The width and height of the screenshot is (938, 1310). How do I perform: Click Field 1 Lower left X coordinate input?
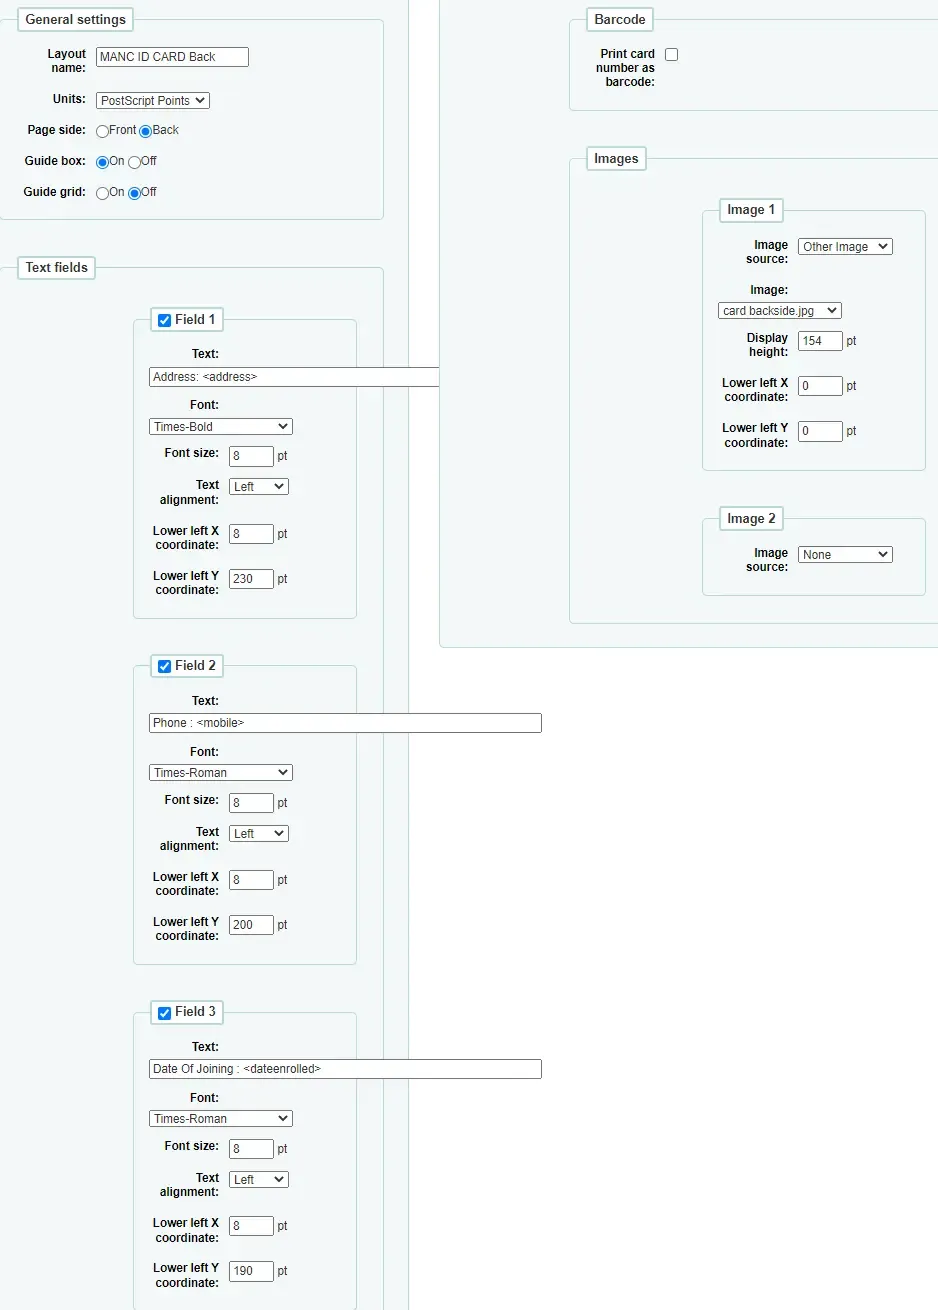tap(251, 534)
